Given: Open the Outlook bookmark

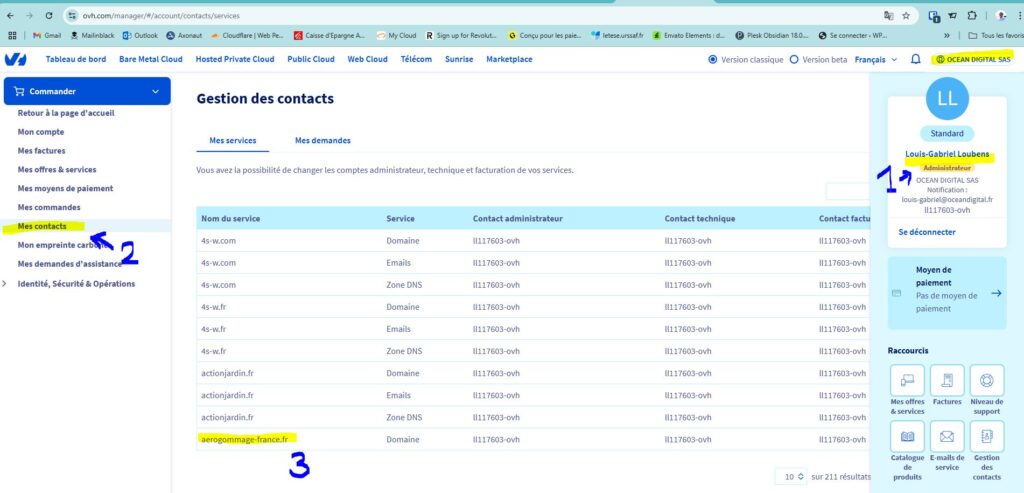Looking at the screenshot, I should [x=140, y=35].
